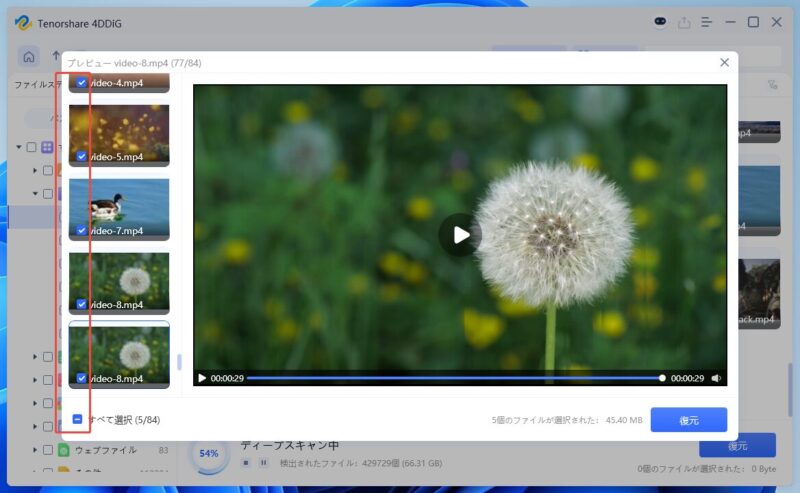Mute the video using the speaker icon
Viewport: 800px width, 493px height.
tap(716, 378)
